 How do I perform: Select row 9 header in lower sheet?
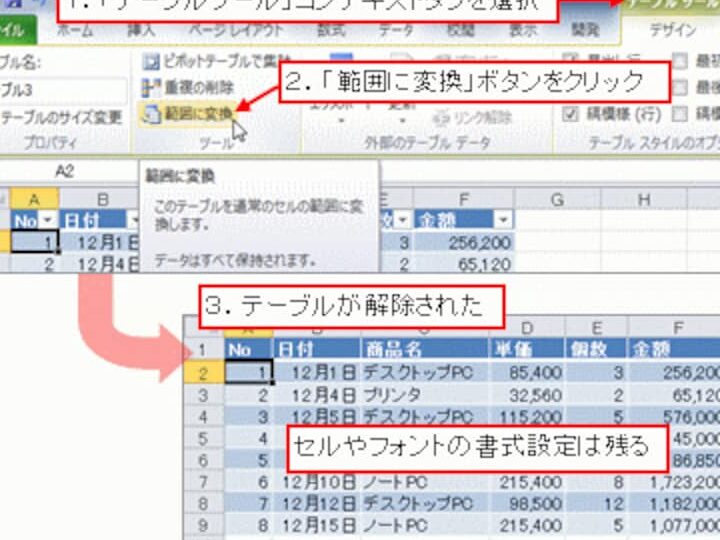click(x=204, y=524)
